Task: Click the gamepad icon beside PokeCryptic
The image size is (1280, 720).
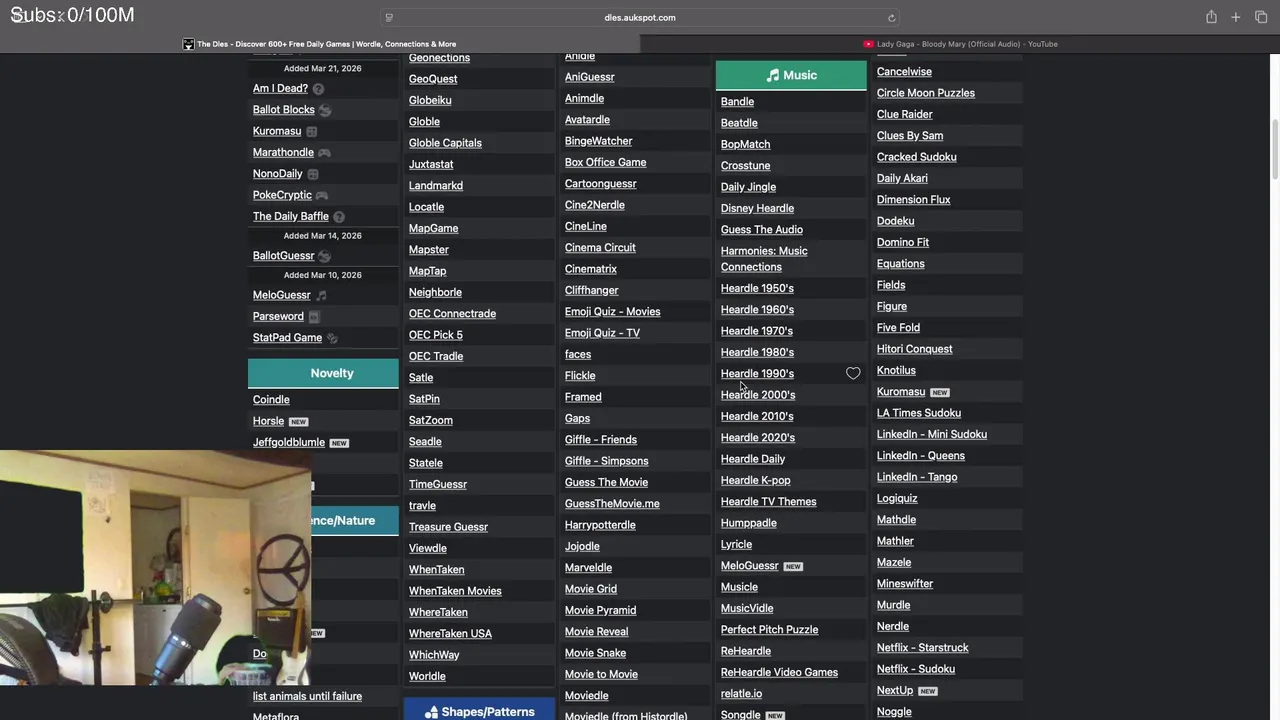Action: coord(321,195)
